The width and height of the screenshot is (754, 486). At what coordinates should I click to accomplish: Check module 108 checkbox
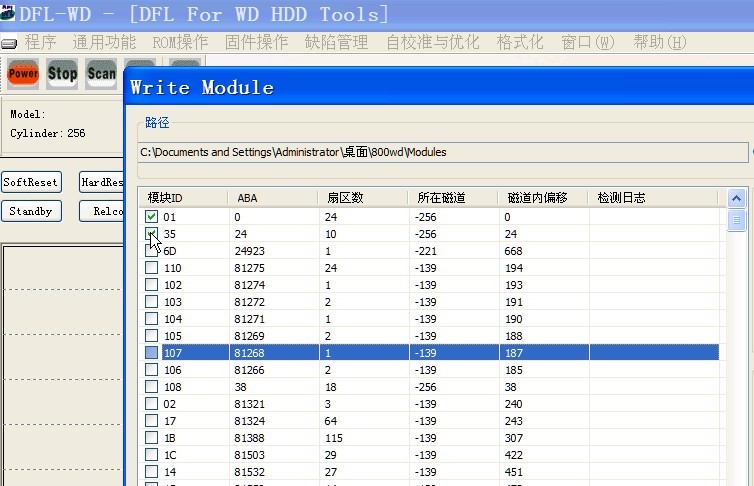coord(151,386)
